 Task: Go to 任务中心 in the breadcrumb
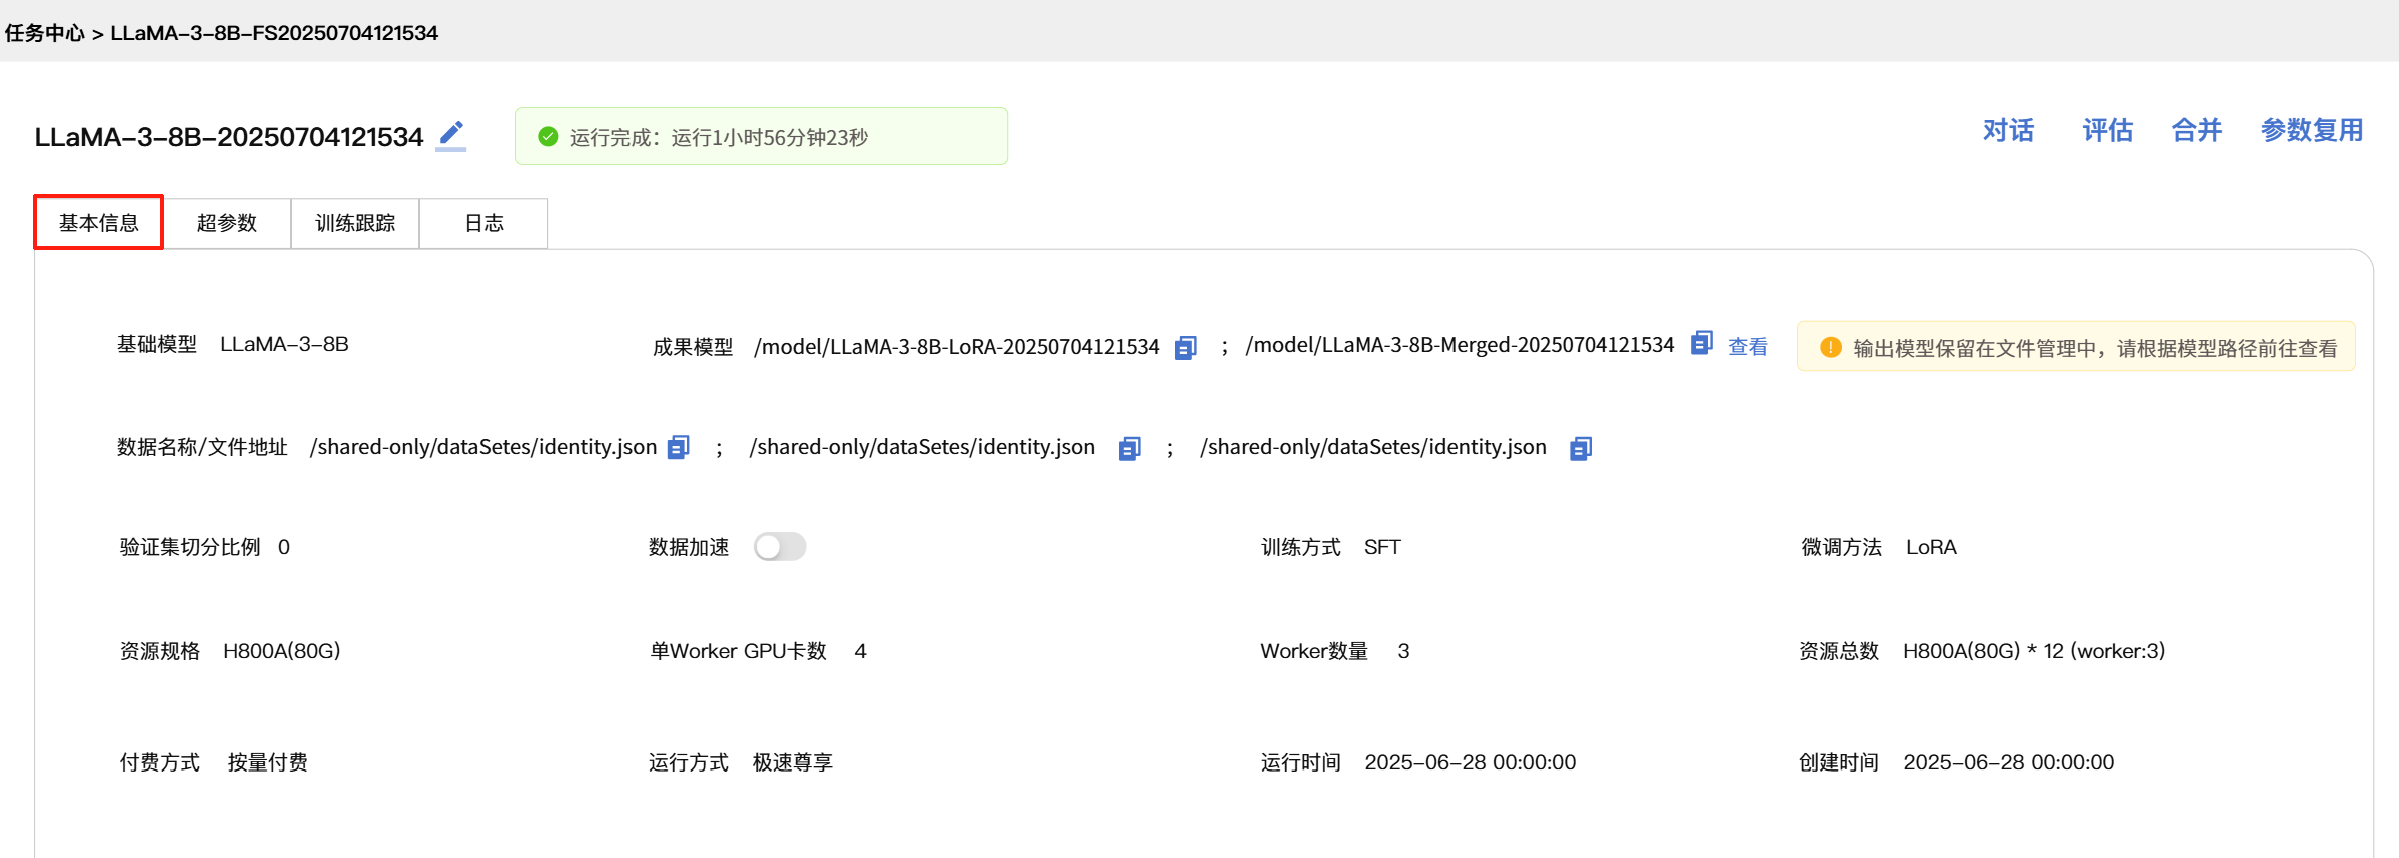tap(45, 33)
